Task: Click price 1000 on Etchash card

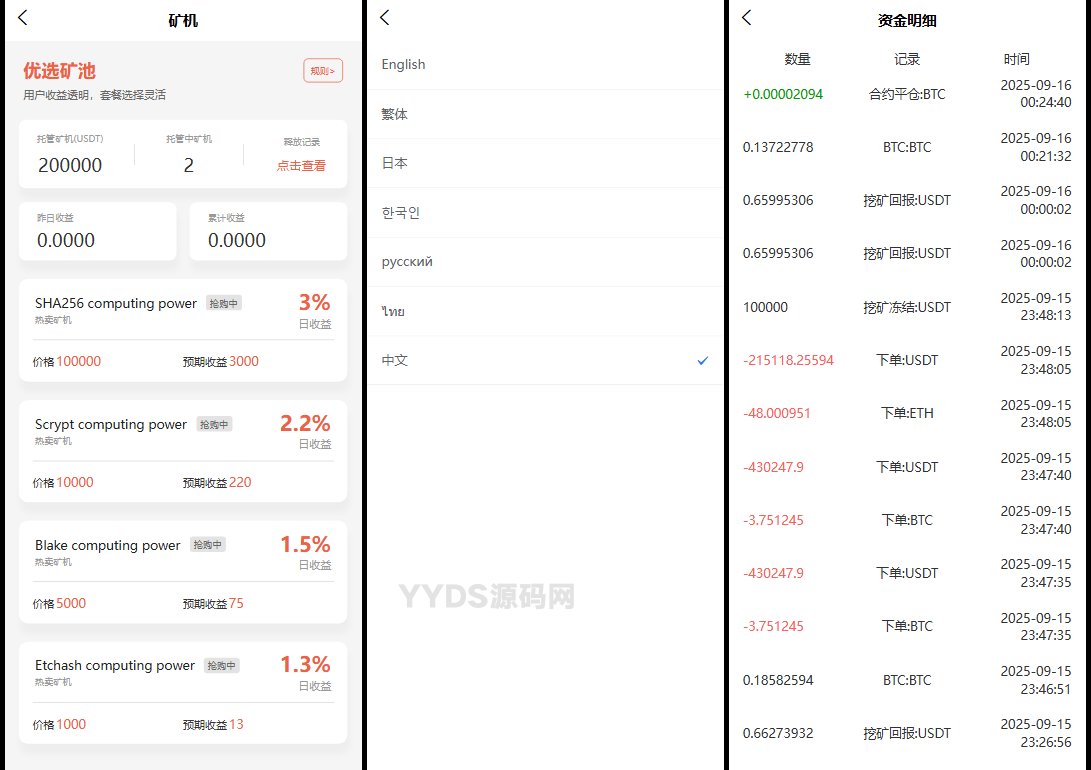Action: pyautogui.click(x=71, y=725)
